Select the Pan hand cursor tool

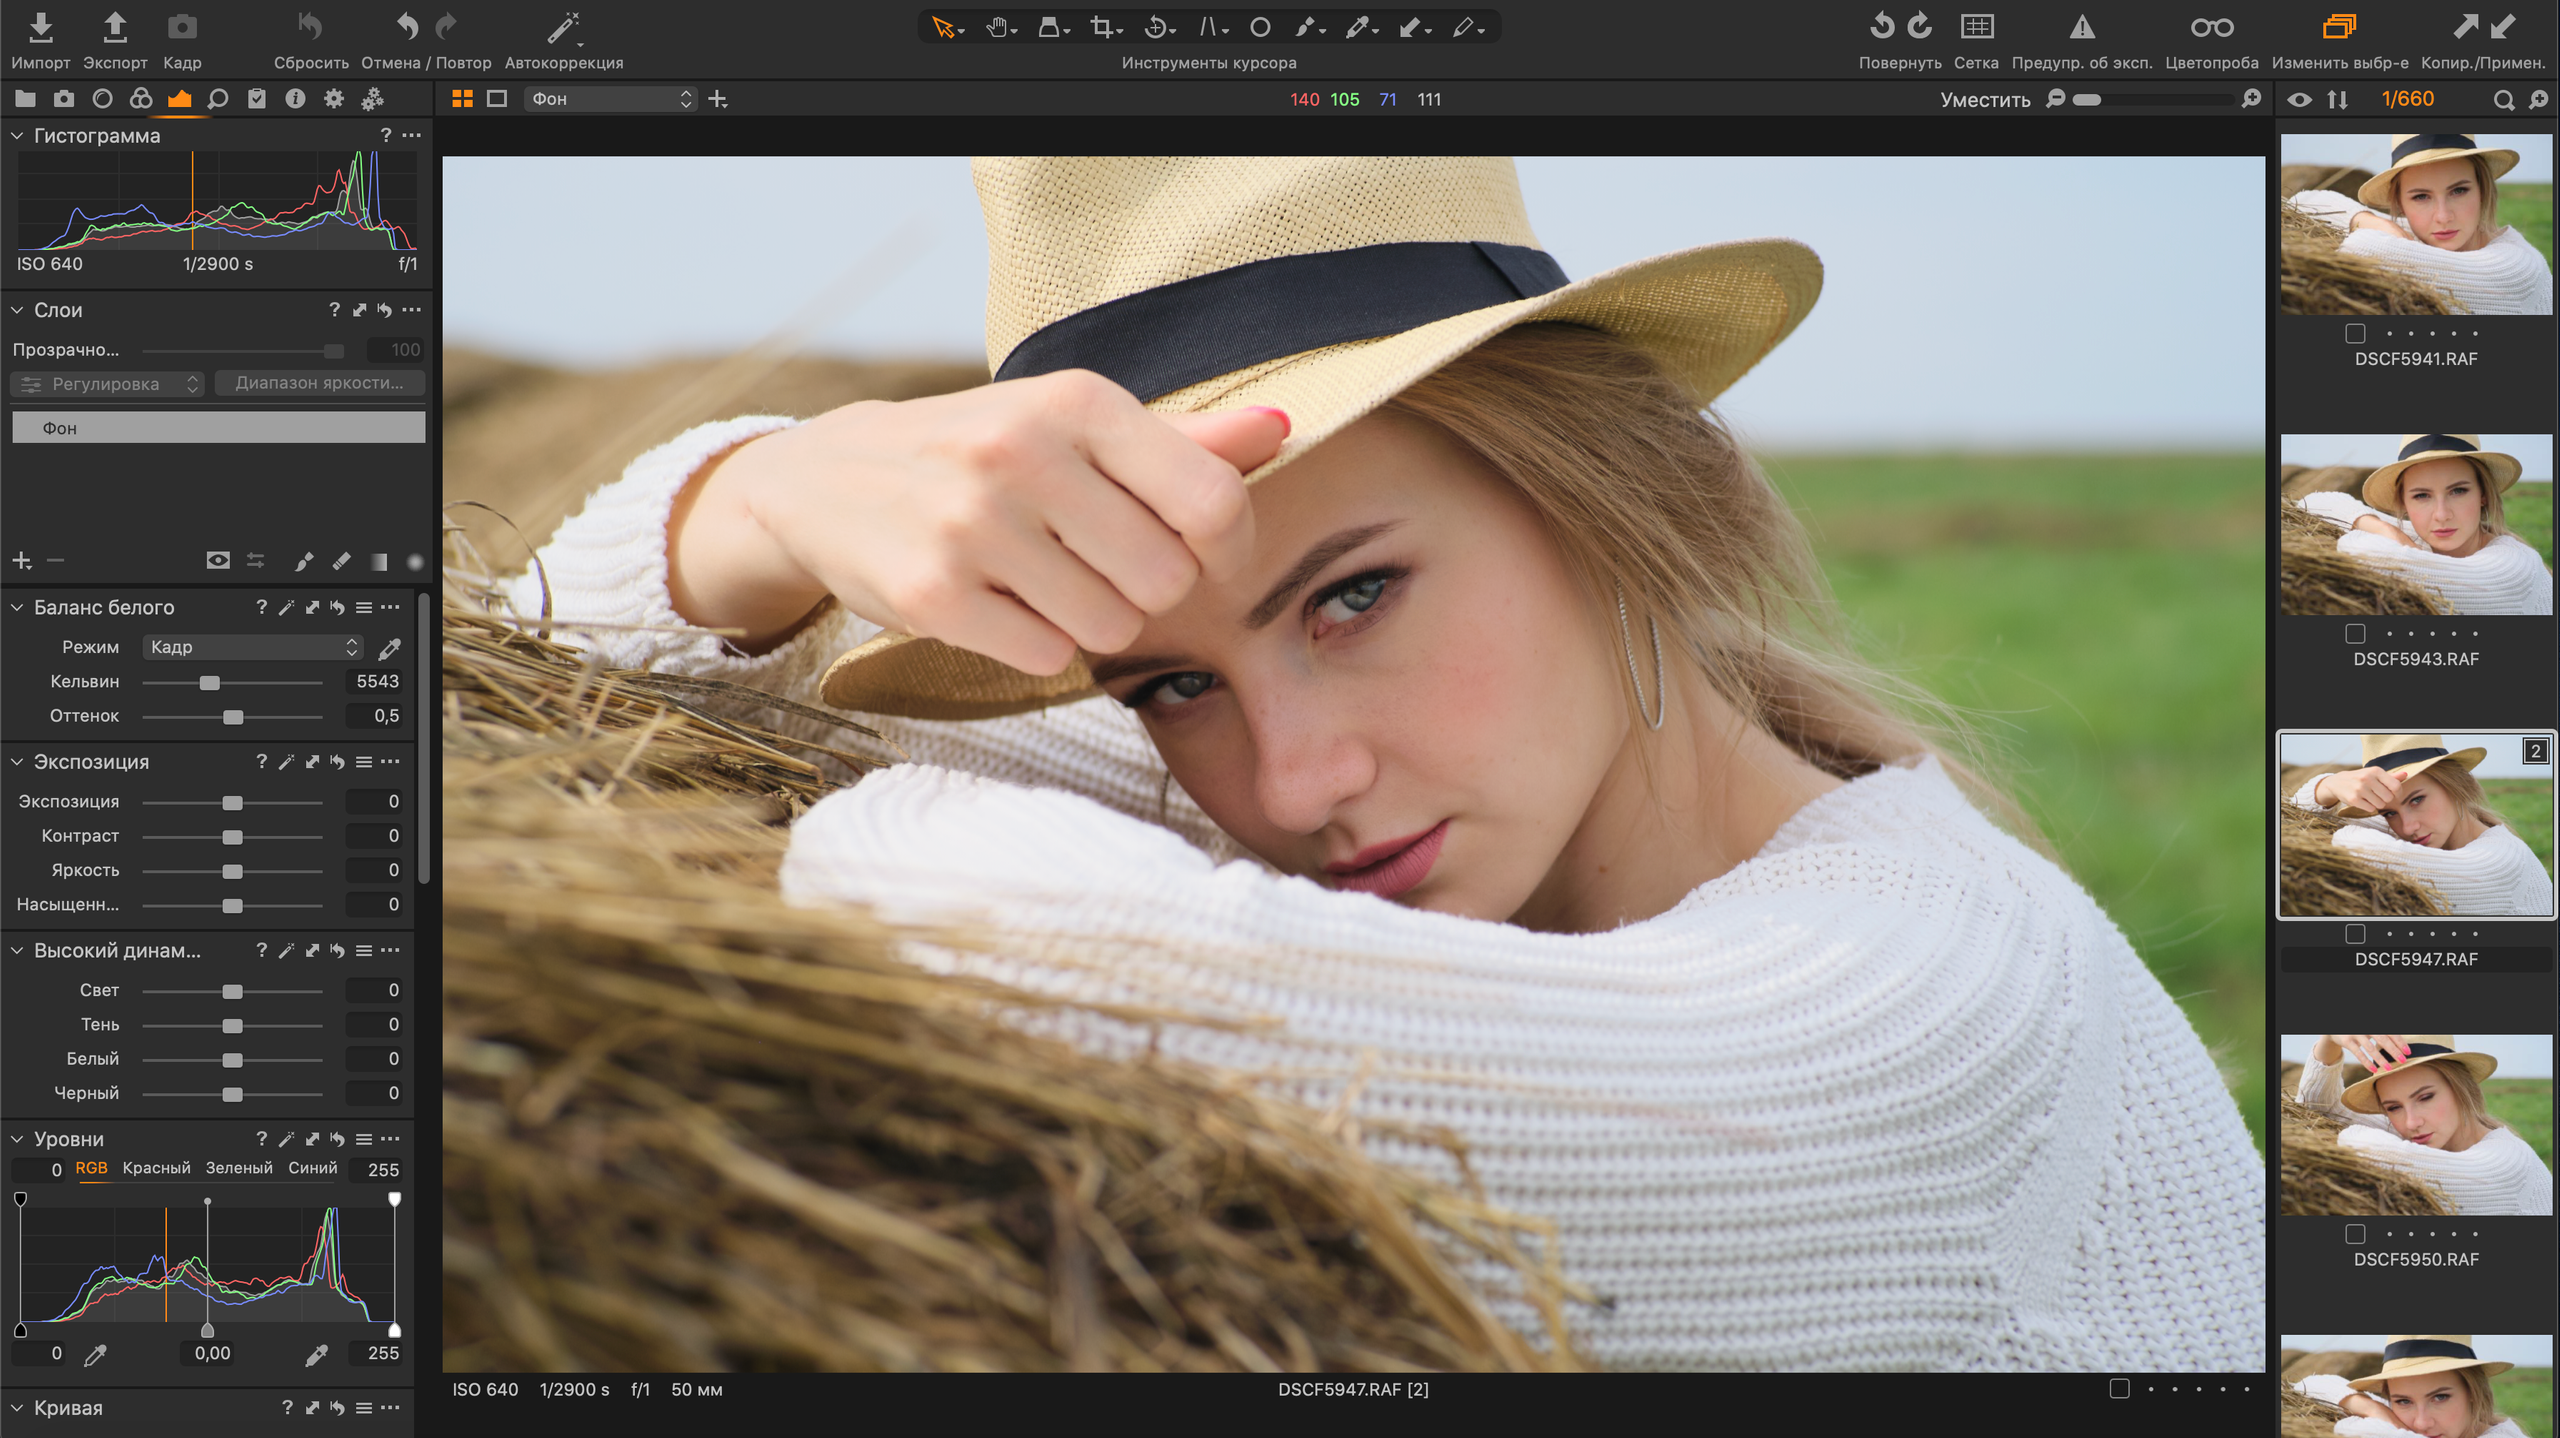tap(996, 27)
